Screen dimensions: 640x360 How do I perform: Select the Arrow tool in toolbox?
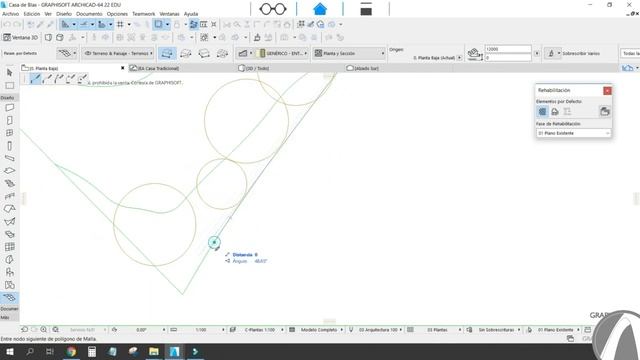(x=9, y=73)
